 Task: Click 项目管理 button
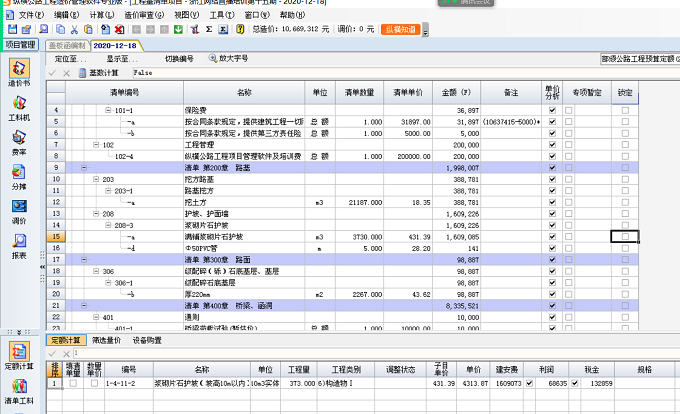(x=22, y=45)
